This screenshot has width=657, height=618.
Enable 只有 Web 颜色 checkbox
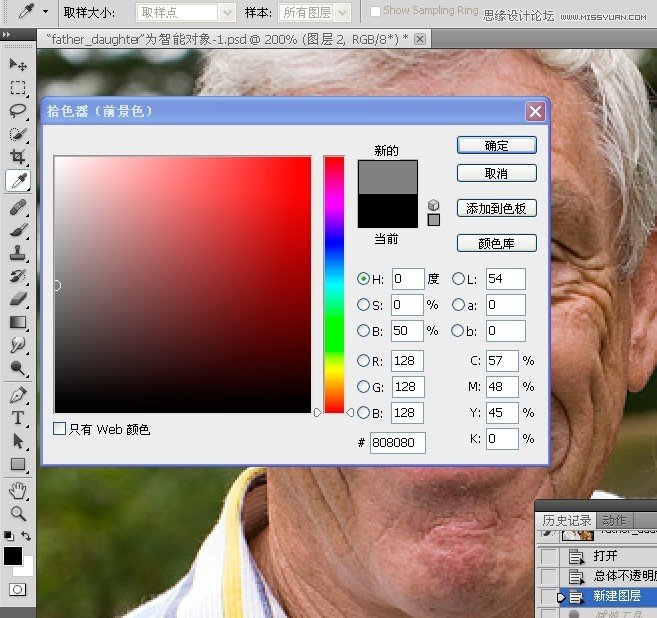(x=59, y=428)
